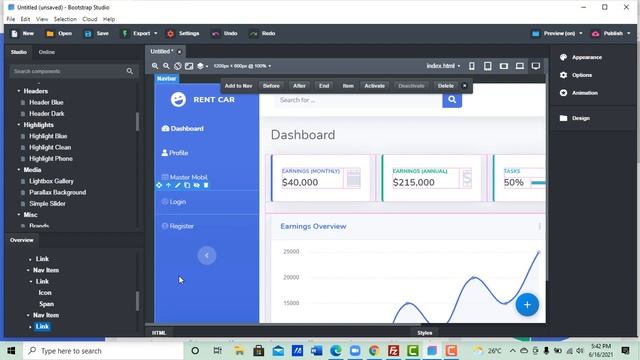Select the phone device size icon

click(x=472, y=66)
